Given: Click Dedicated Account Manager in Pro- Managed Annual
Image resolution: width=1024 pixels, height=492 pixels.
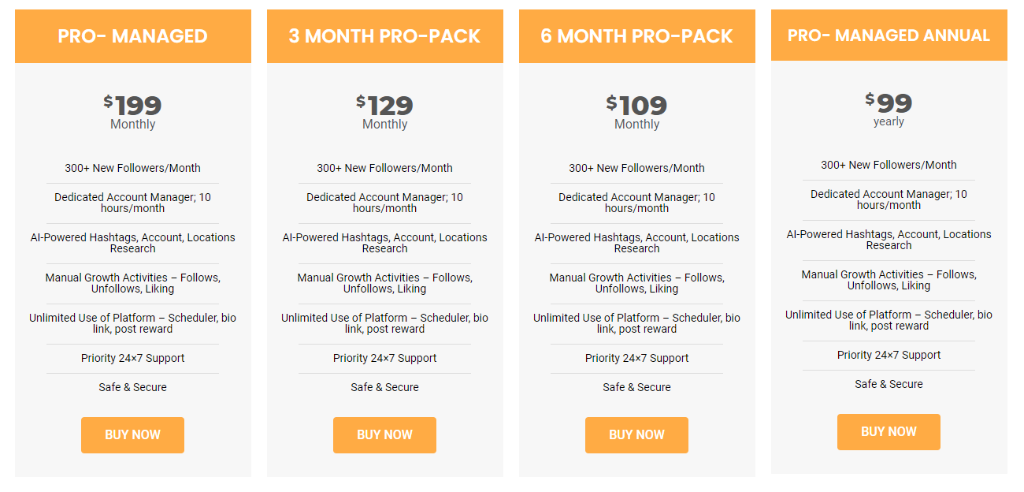Looking at the screenshot, I should 889,199.
